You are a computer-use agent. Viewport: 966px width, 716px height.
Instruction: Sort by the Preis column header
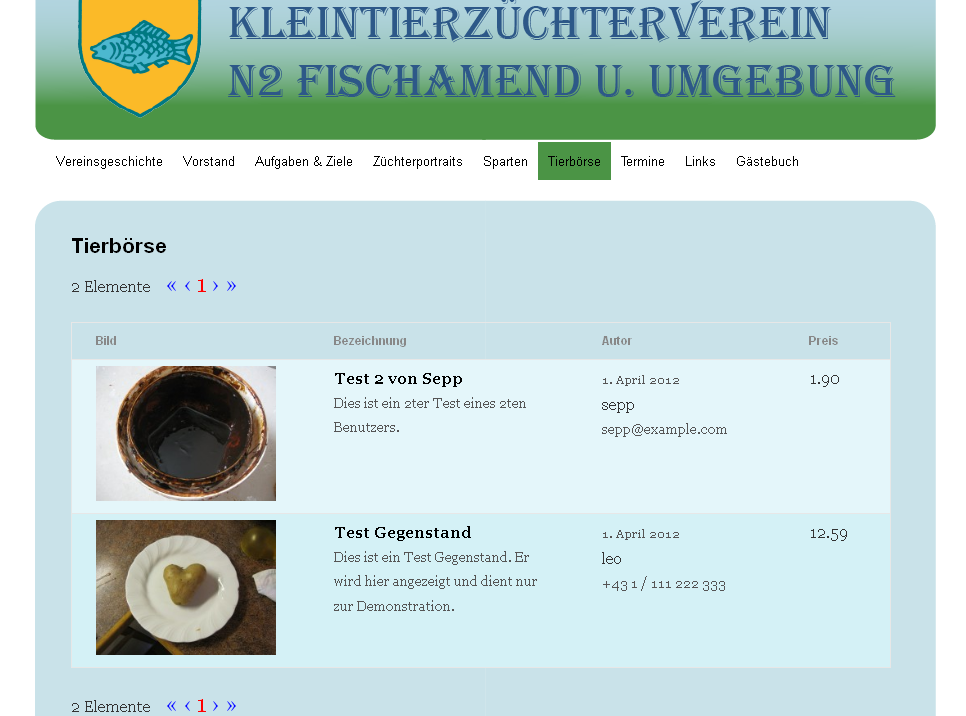click(822, 341)
